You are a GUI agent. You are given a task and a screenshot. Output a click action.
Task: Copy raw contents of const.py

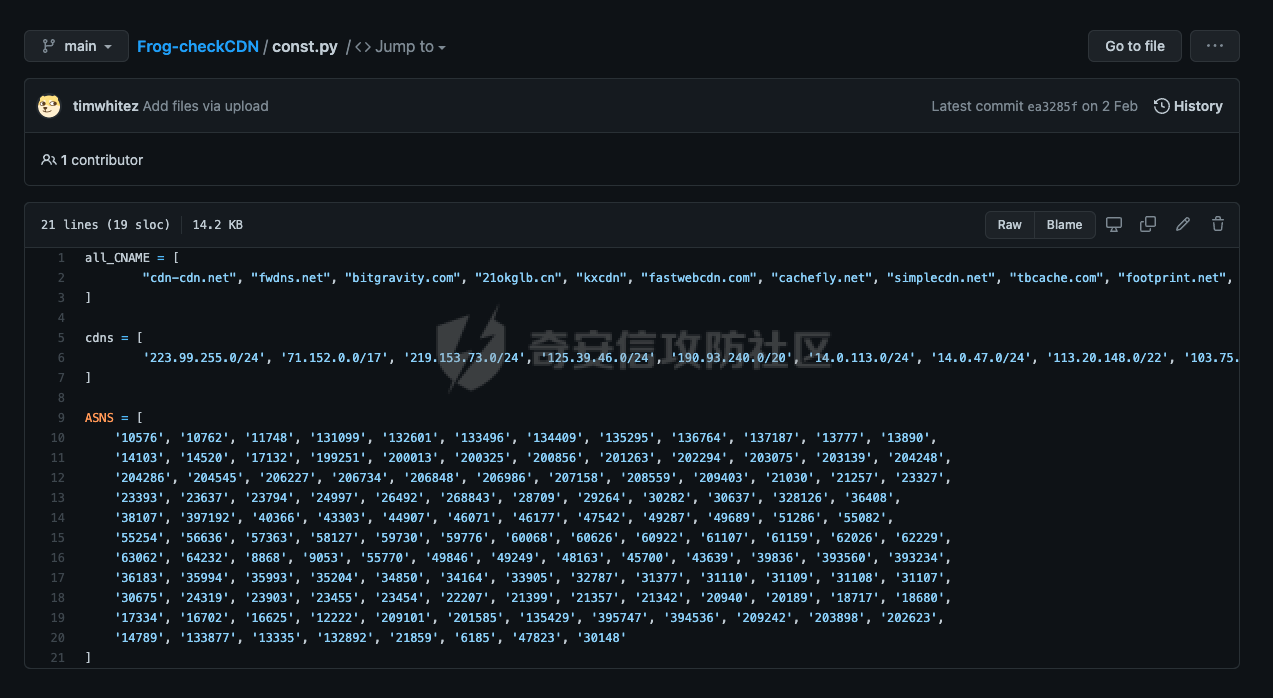pyautogui.click(x=1148, y=224)
